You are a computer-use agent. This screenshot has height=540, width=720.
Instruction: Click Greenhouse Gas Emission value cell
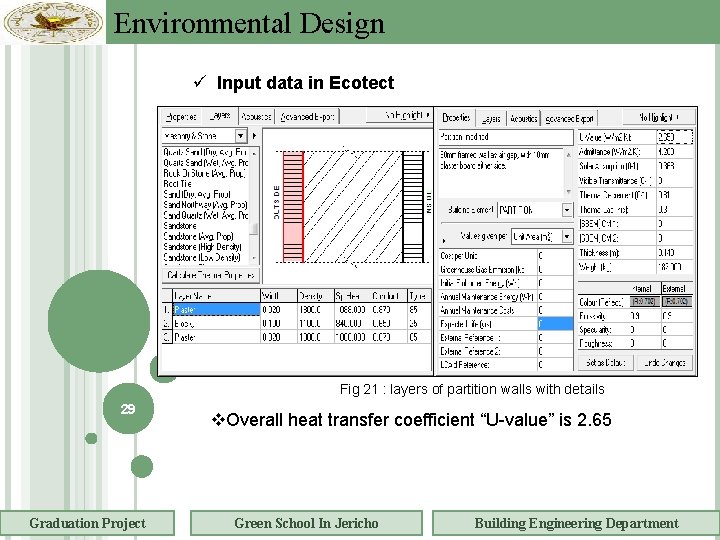click(555, 270)
